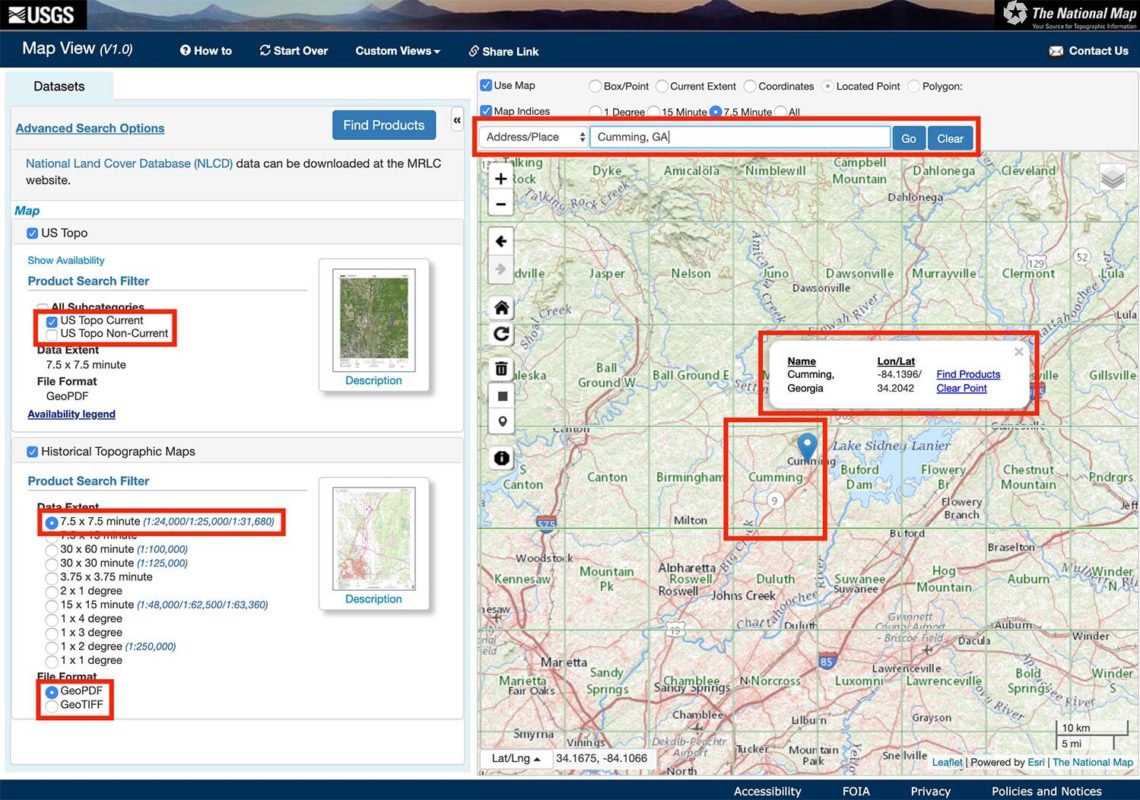The image size is (1140, 800).
Task: Click inside the Cumming, GA search field
Action: [740, 138]
